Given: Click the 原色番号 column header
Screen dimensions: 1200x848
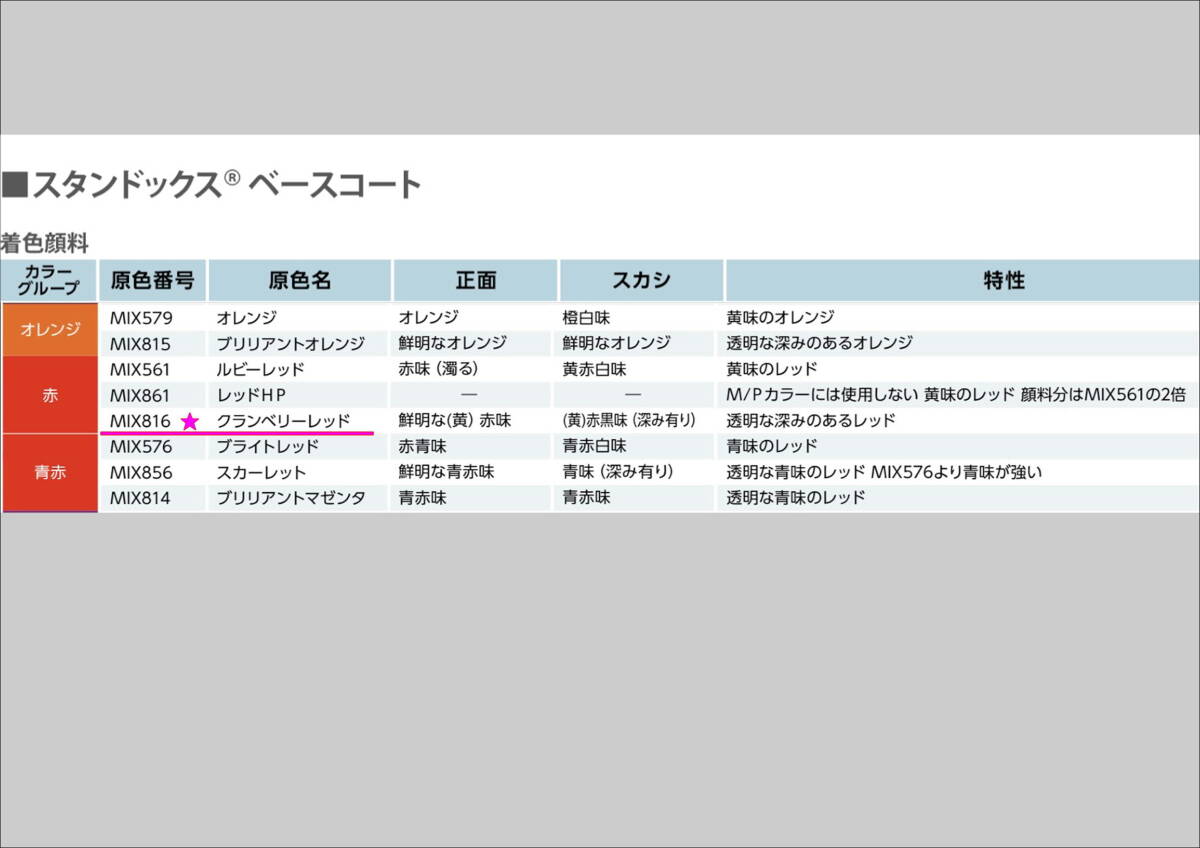Looking at the screenshot, I should 152,280.
